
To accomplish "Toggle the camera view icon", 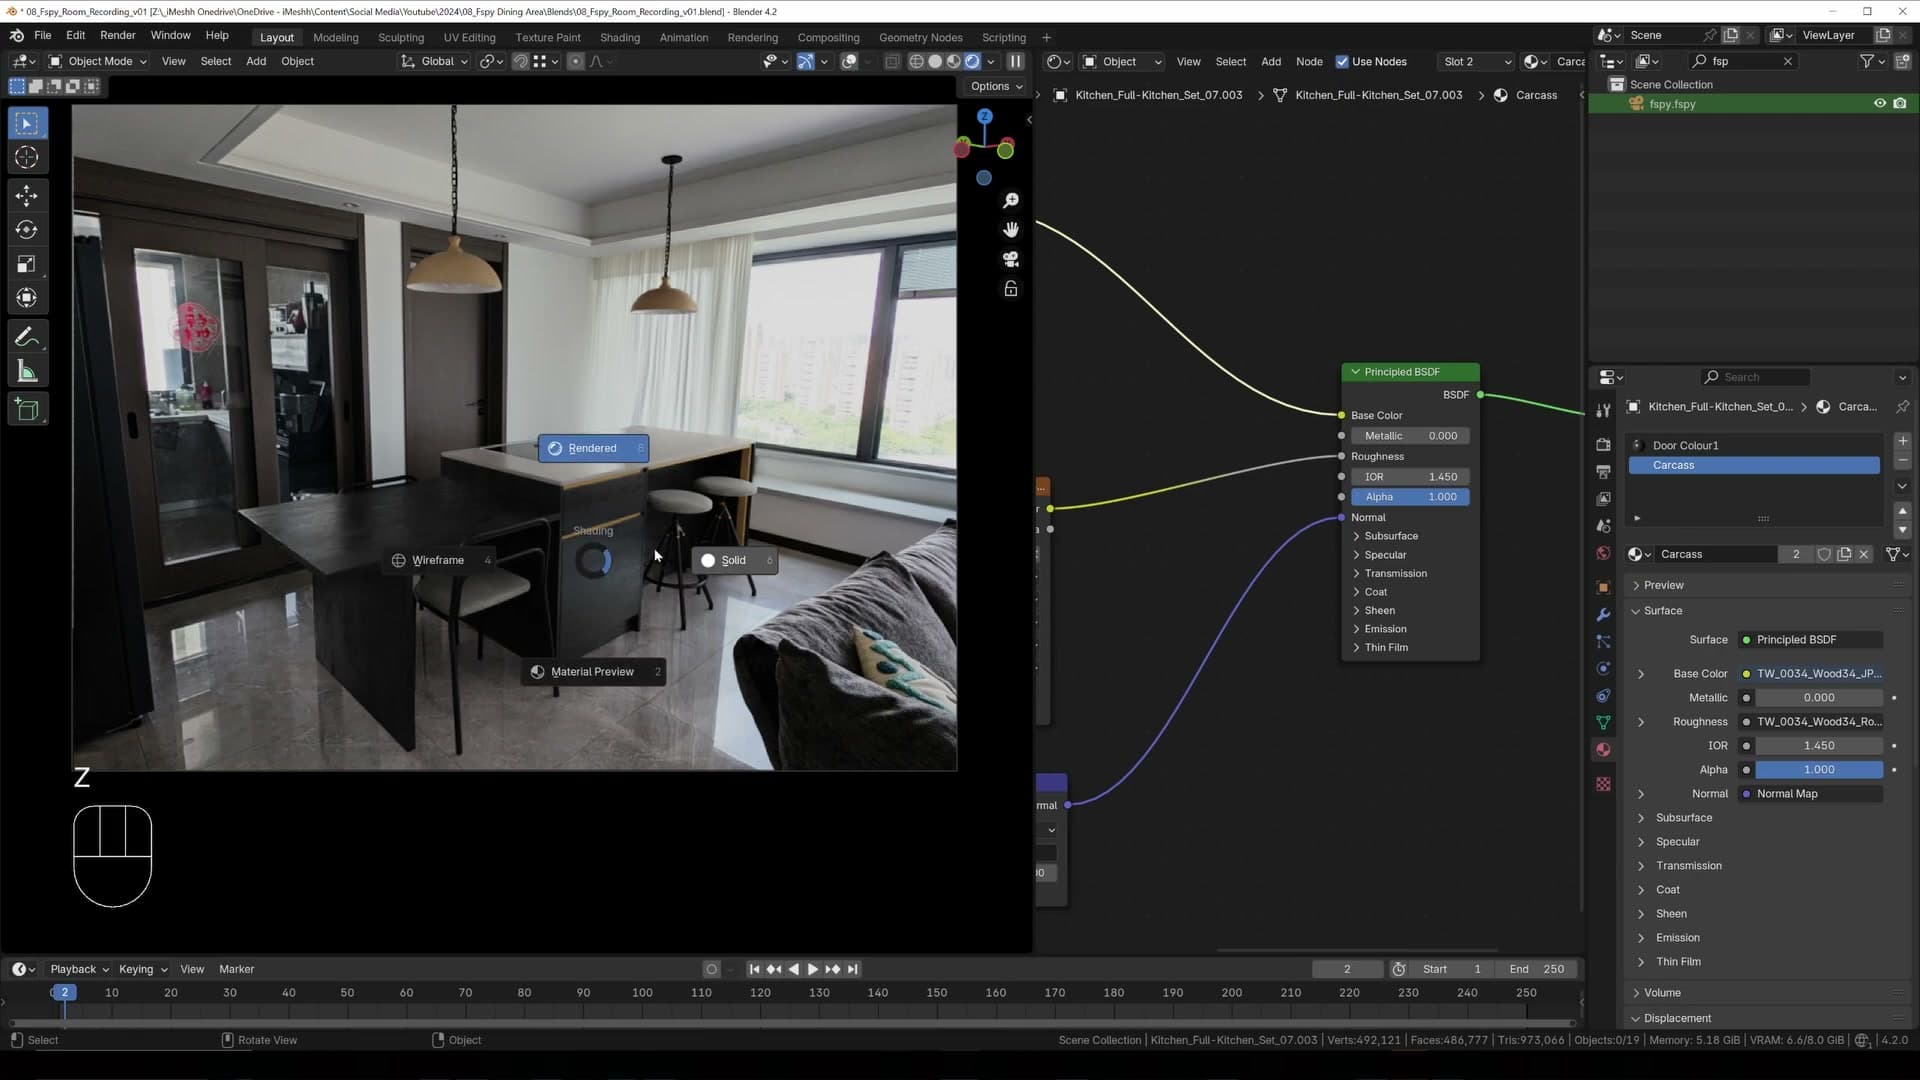I will tap(1011, 259).
